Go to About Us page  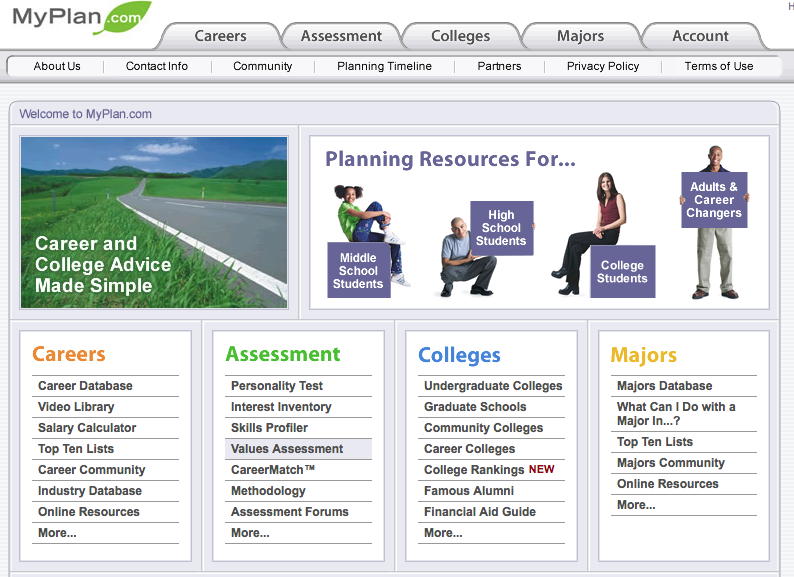57,66
